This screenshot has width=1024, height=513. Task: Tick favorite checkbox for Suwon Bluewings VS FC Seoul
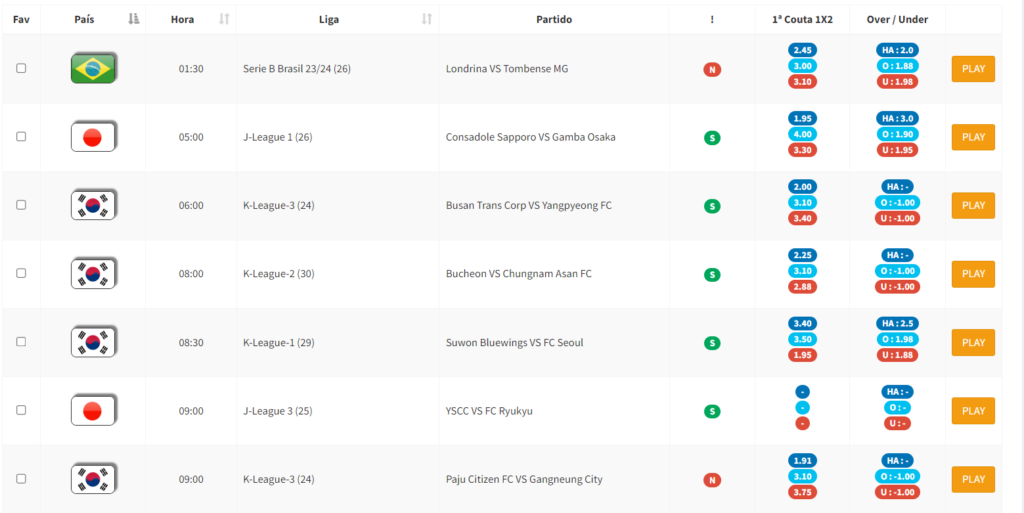(21, 342)
